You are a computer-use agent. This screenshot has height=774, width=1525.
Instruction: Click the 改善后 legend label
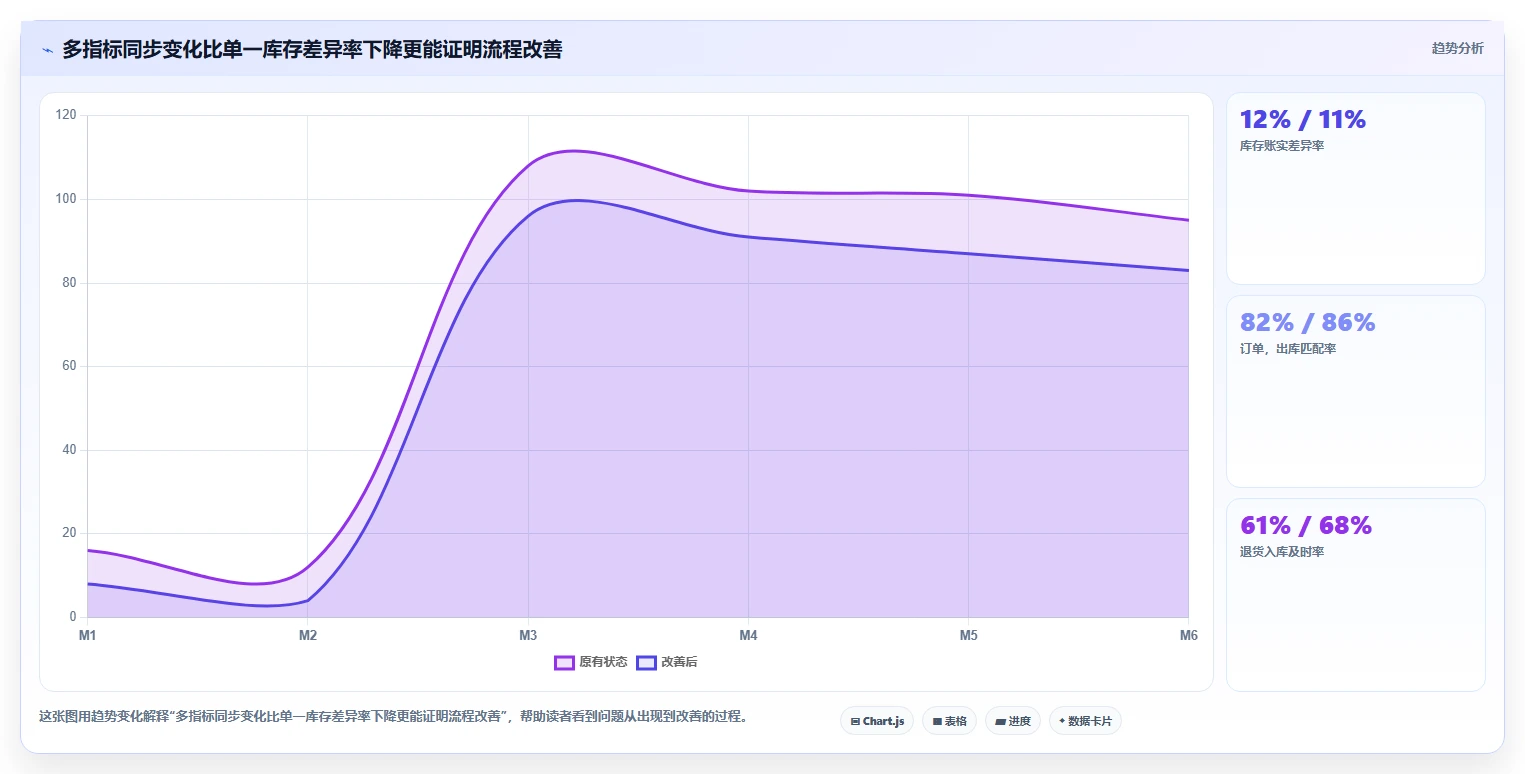tap(679, 662)
